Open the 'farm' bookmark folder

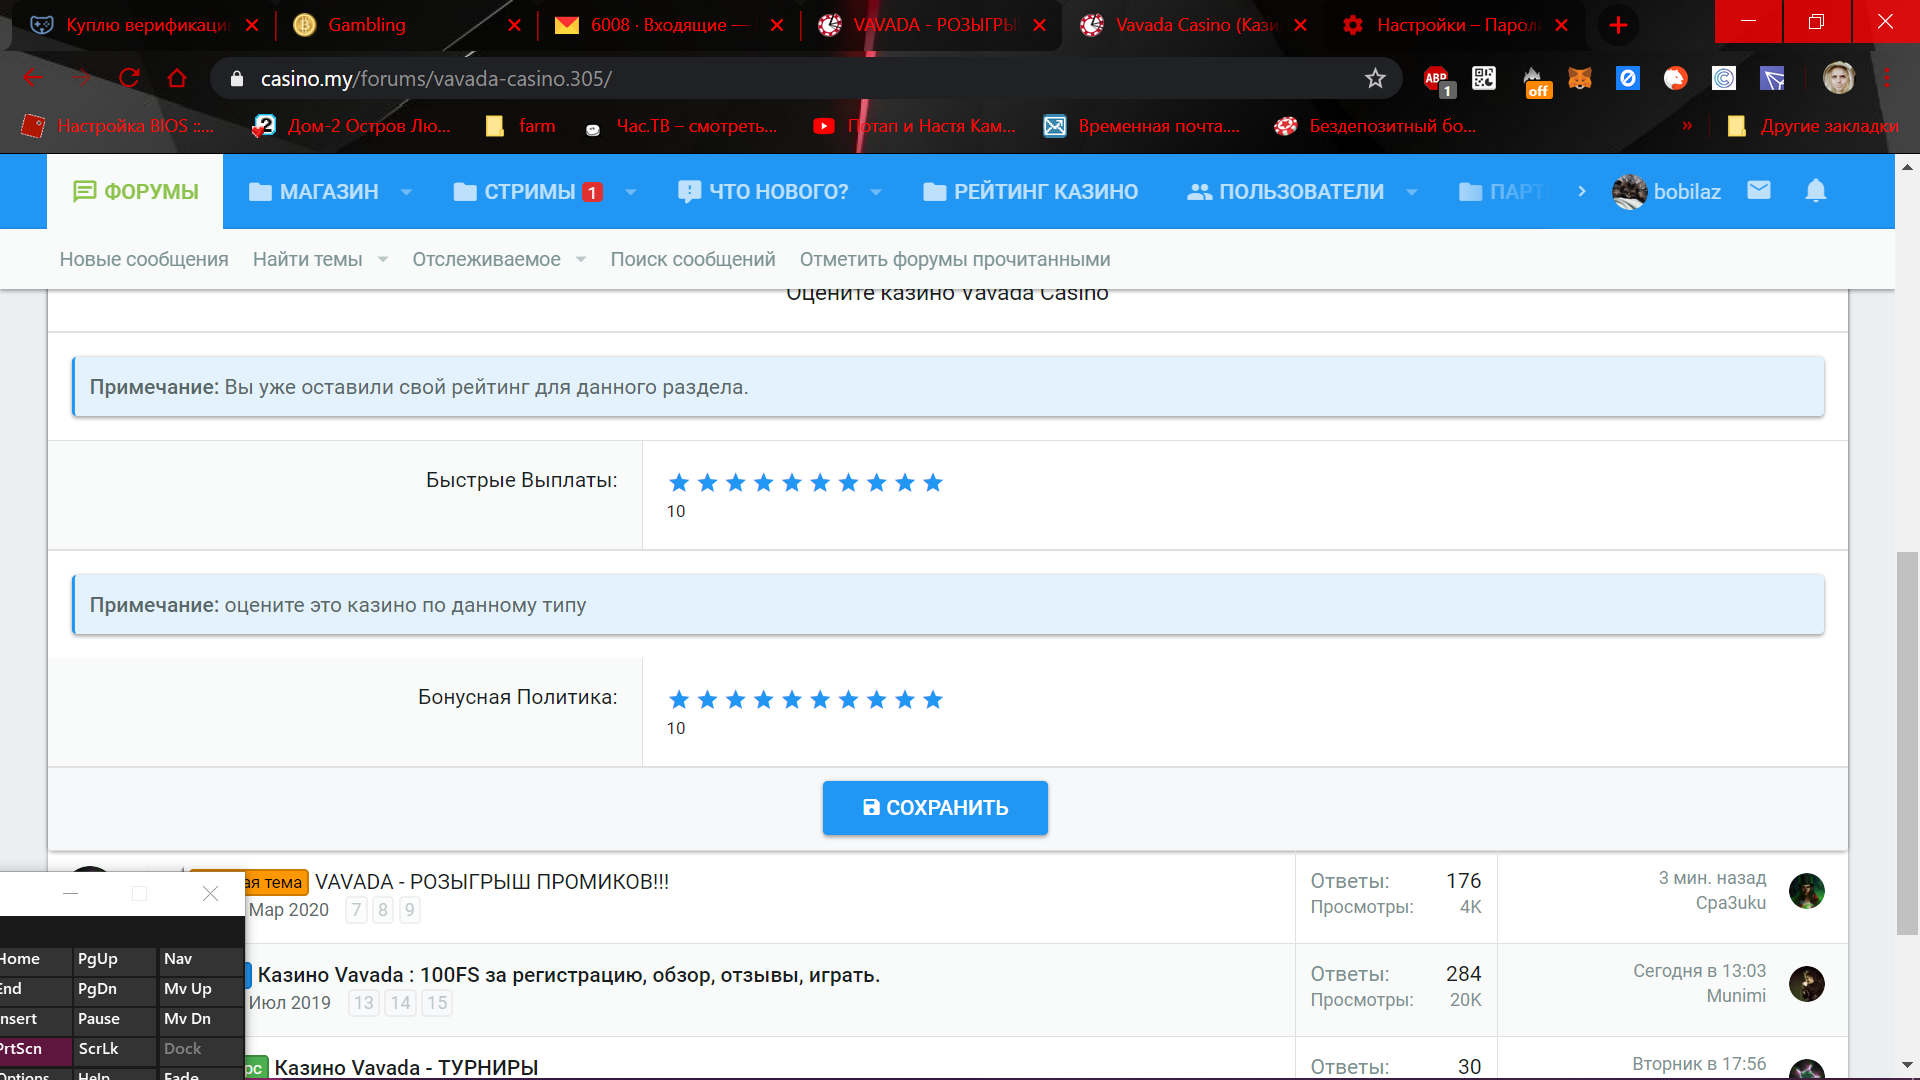pos(520,126)
